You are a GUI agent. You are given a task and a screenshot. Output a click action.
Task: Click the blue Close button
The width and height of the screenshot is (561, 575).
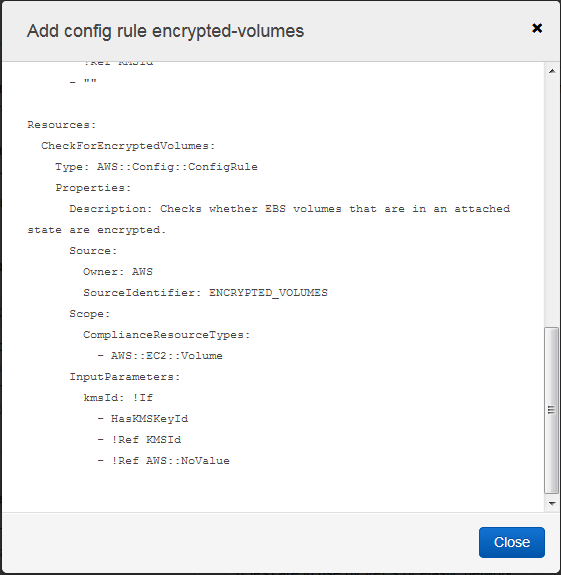[512, 542]
